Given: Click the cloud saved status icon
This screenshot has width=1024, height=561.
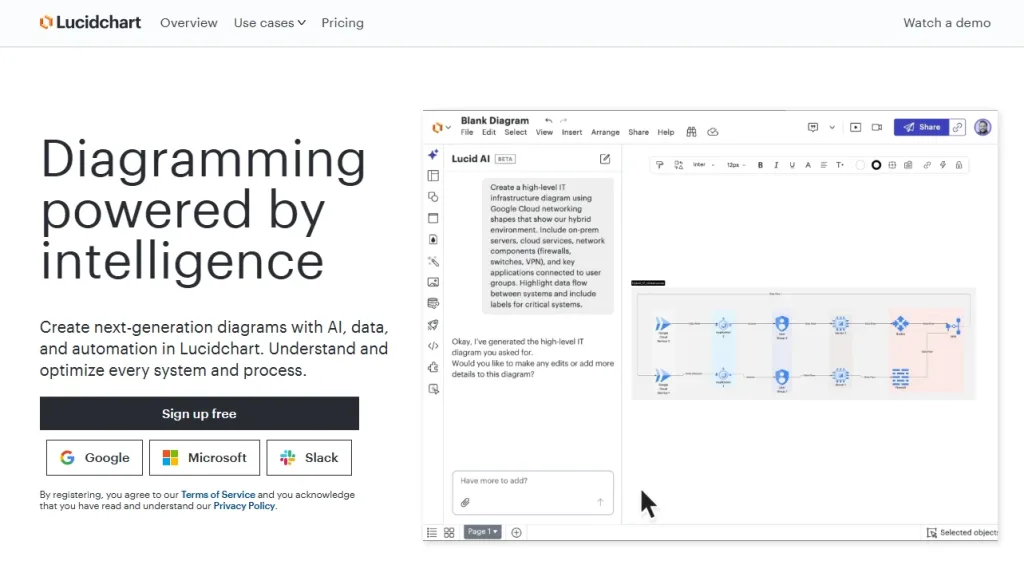Looking at the screenshot, I should [712, 132].
